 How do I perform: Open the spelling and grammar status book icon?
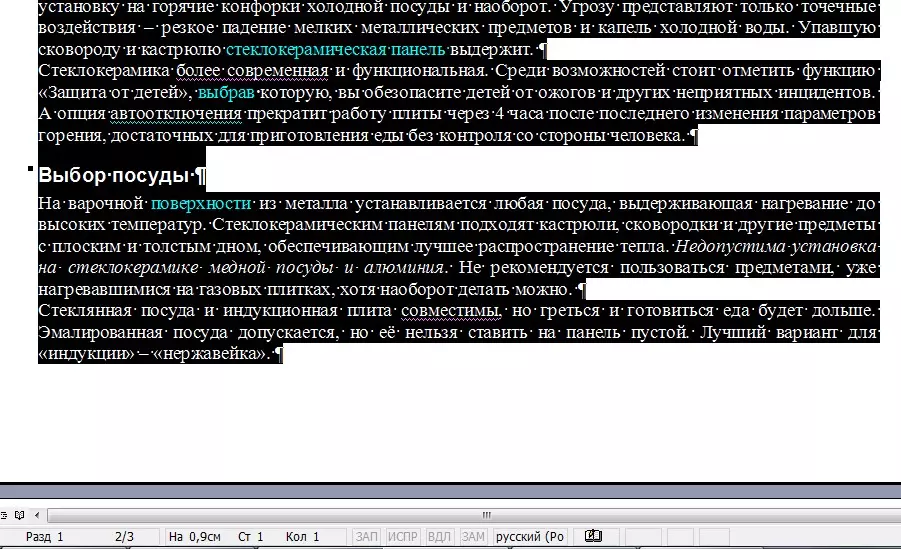tap(593, 536)
